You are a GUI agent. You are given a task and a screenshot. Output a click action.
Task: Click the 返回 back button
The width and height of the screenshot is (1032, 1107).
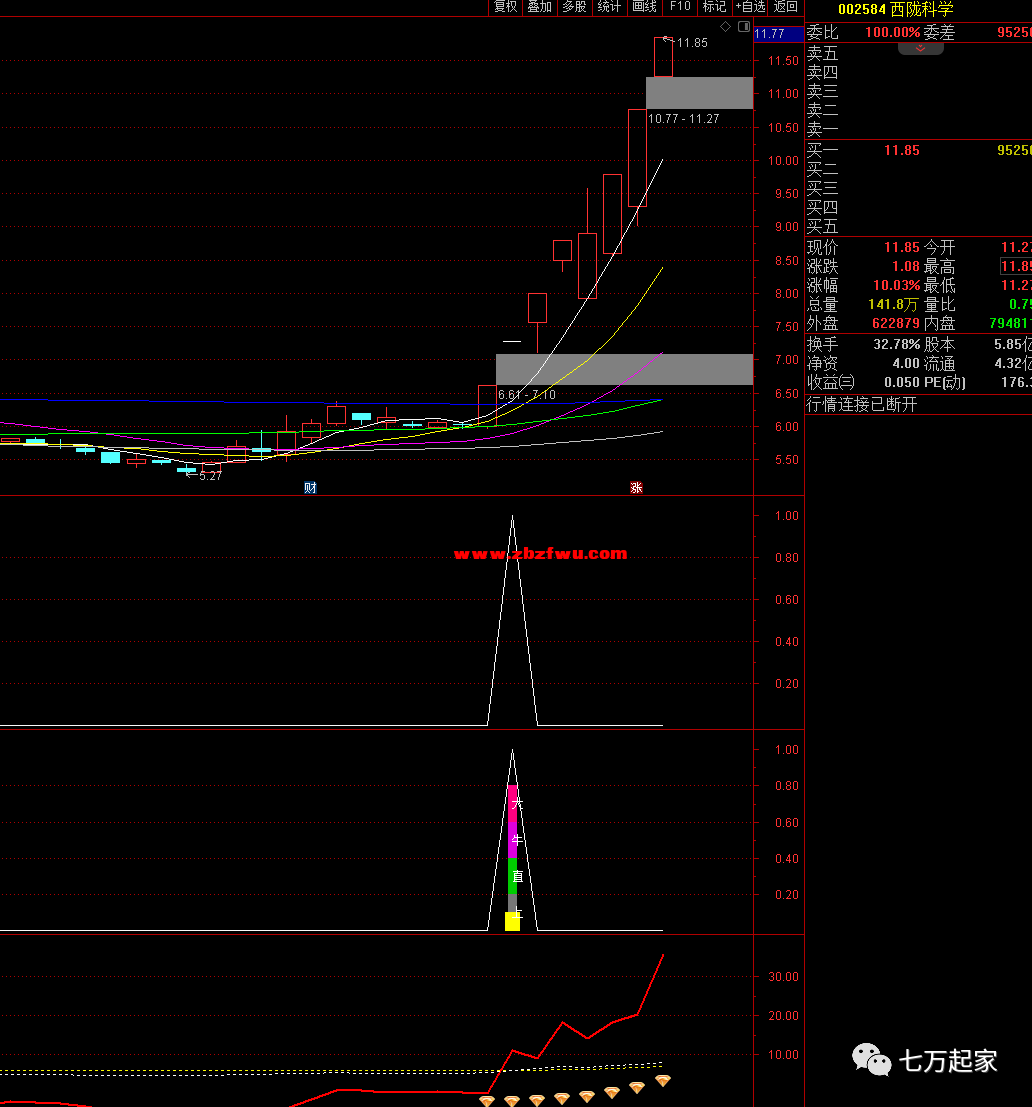click(x=786, y=7)
